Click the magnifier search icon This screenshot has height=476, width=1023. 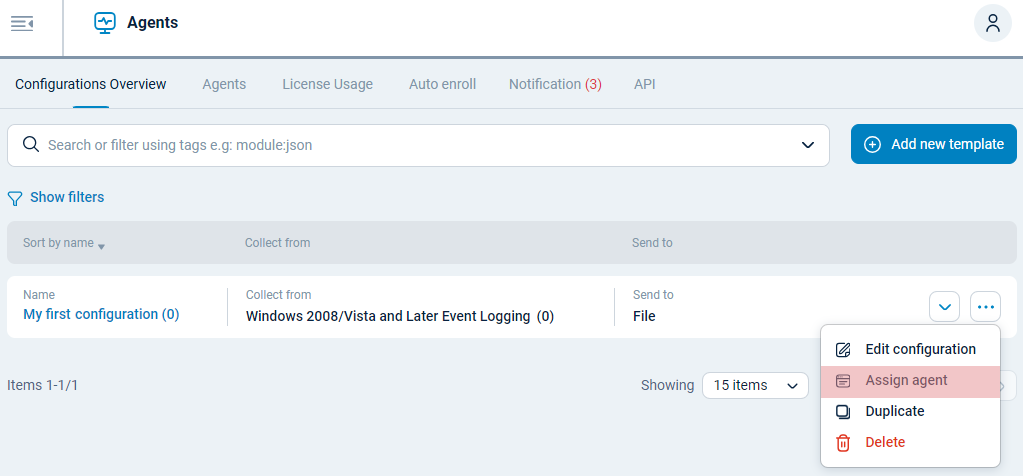pyautogui.click(x=30, y=145)
